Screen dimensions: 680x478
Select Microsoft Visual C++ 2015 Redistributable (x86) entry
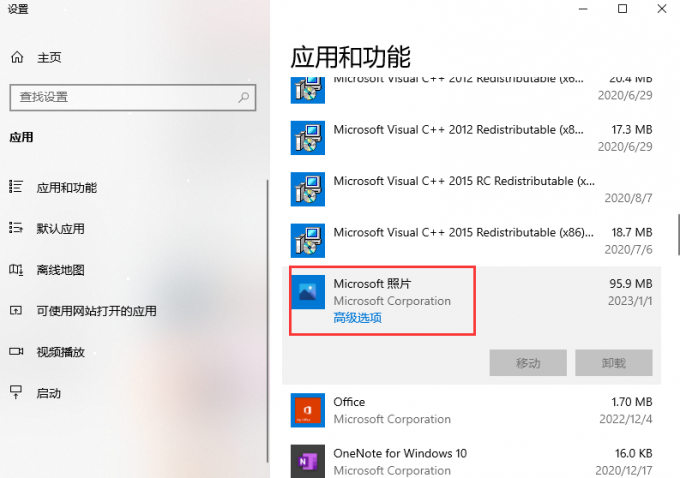pos(471,241)
